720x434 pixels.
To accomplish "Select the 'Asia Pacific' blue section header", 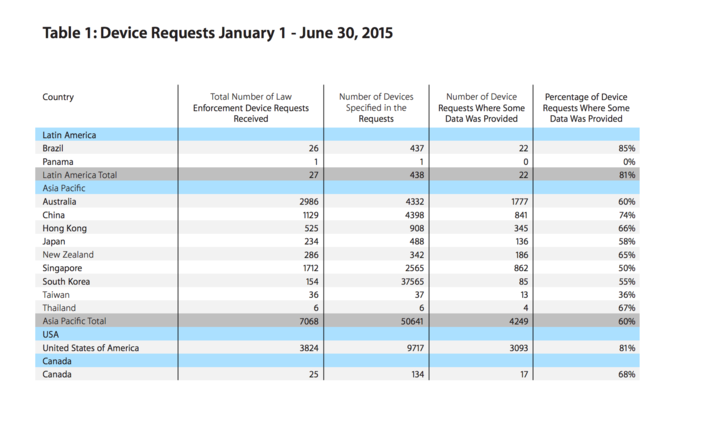I will click(62, 187).
